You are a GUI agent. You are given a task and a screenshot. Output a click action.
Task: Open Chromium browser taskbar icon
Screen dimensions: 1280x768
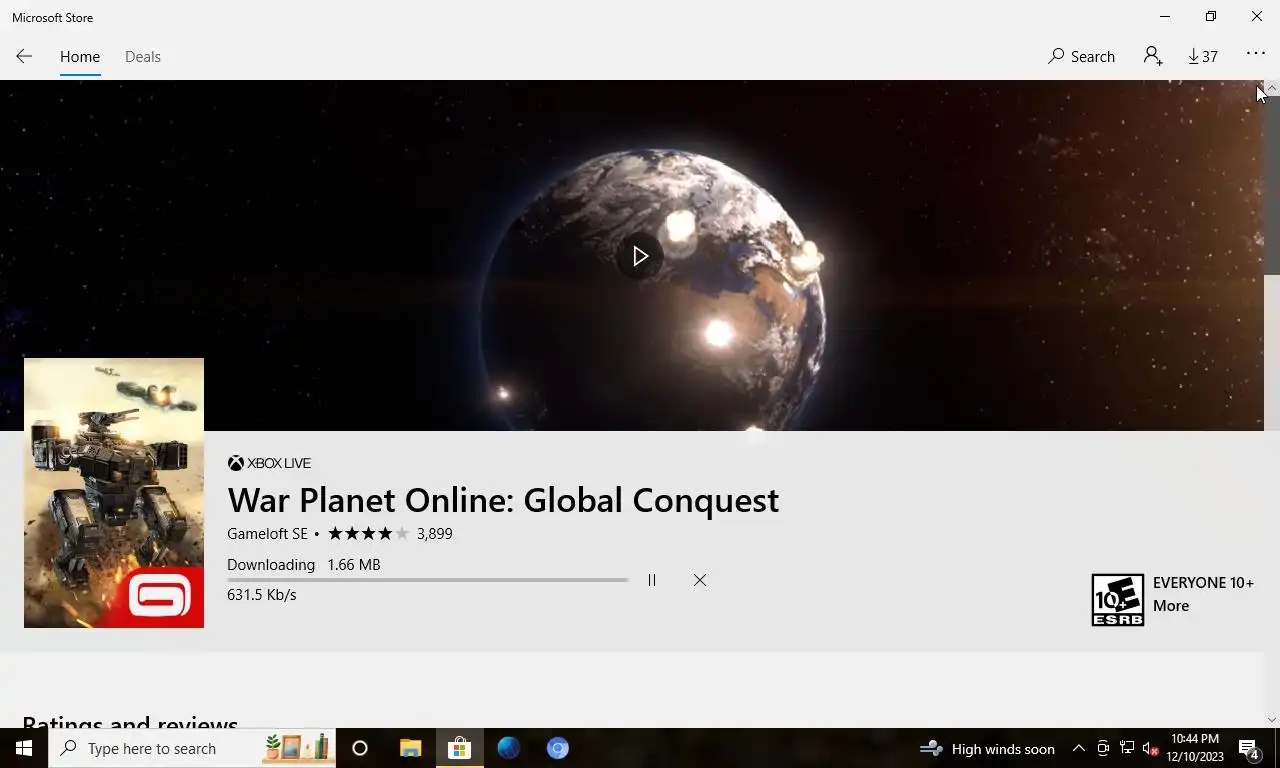pyautogui.click(x=558, y=748)
